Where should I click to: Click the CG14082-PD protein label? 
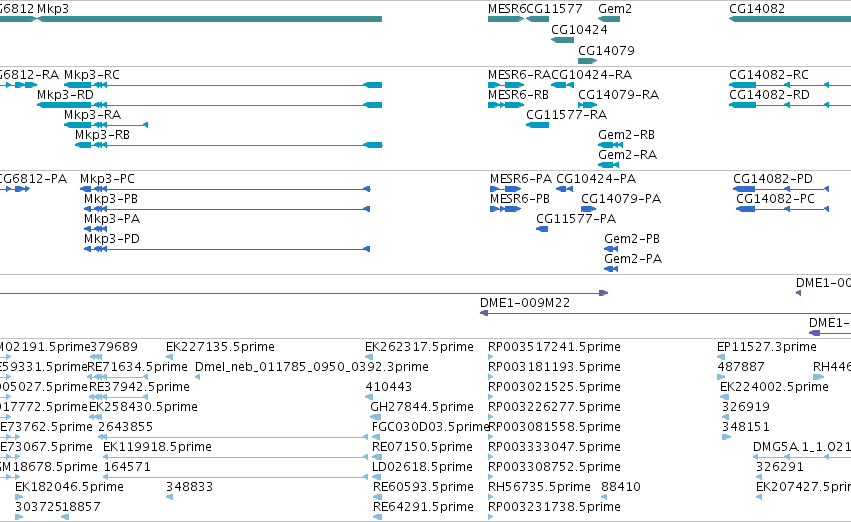(x=773, y=179)
